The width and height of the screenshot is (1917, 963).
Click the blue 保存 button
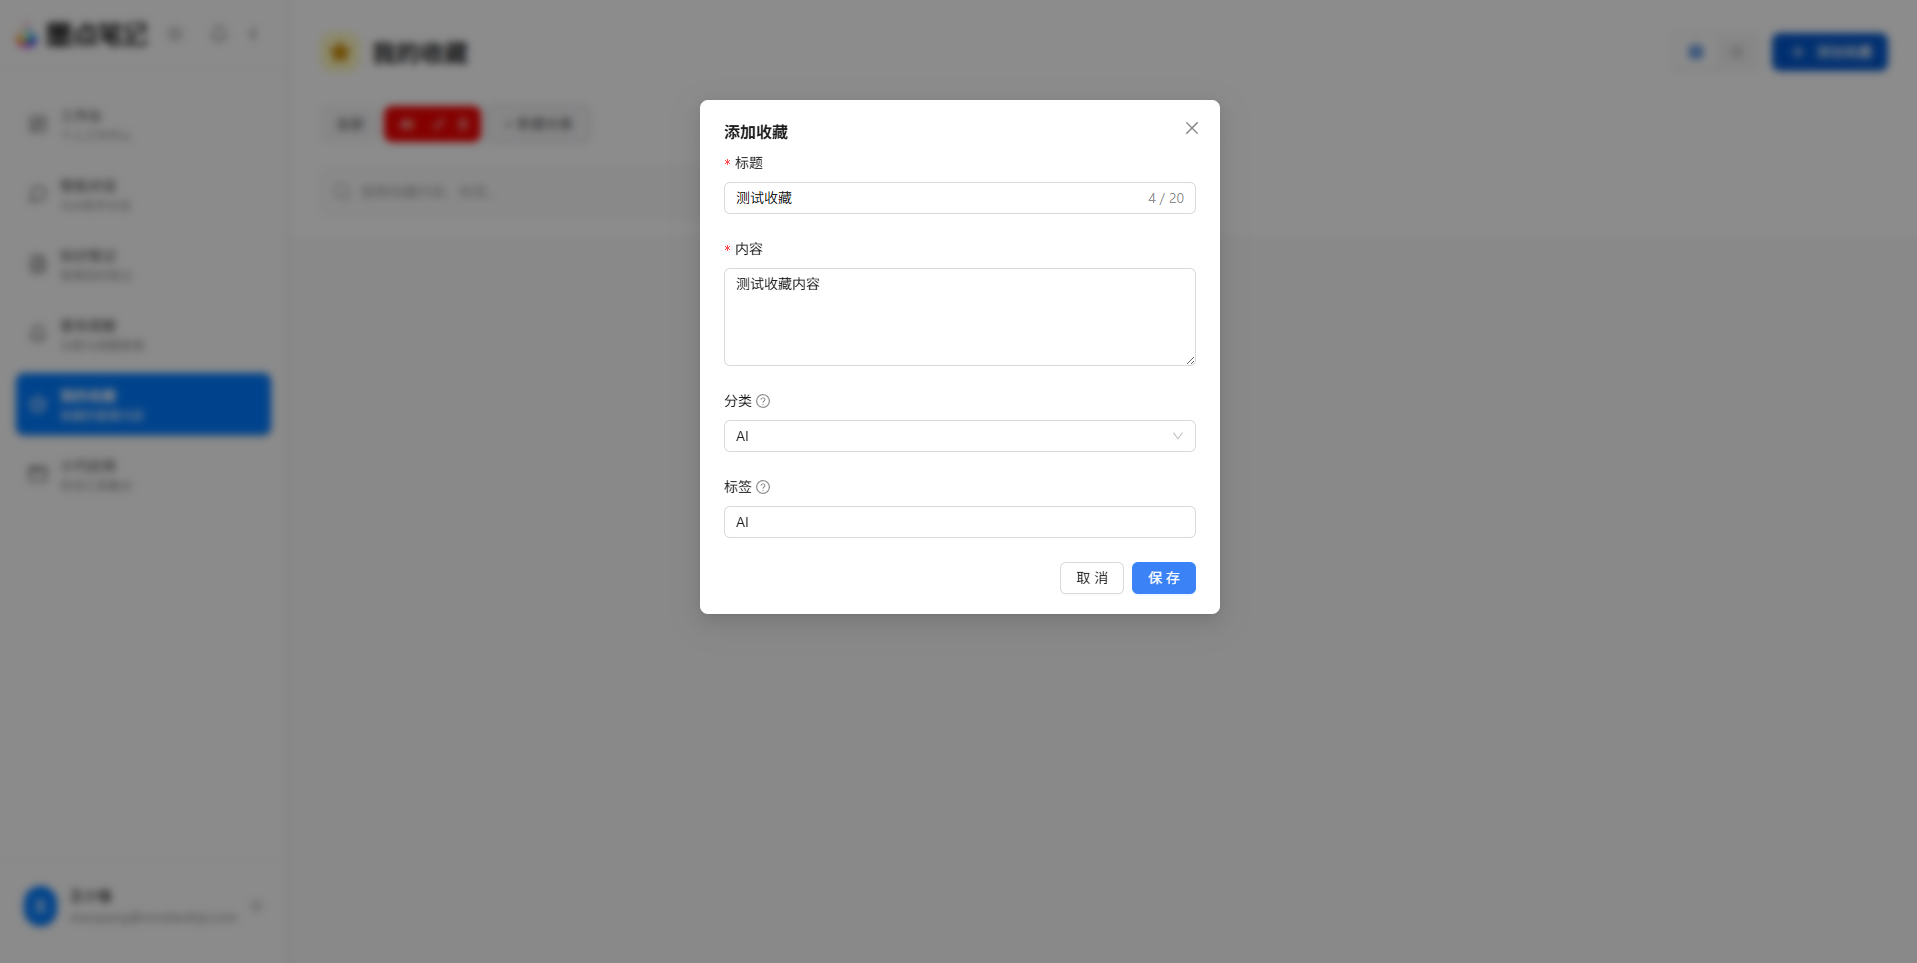1163,578
